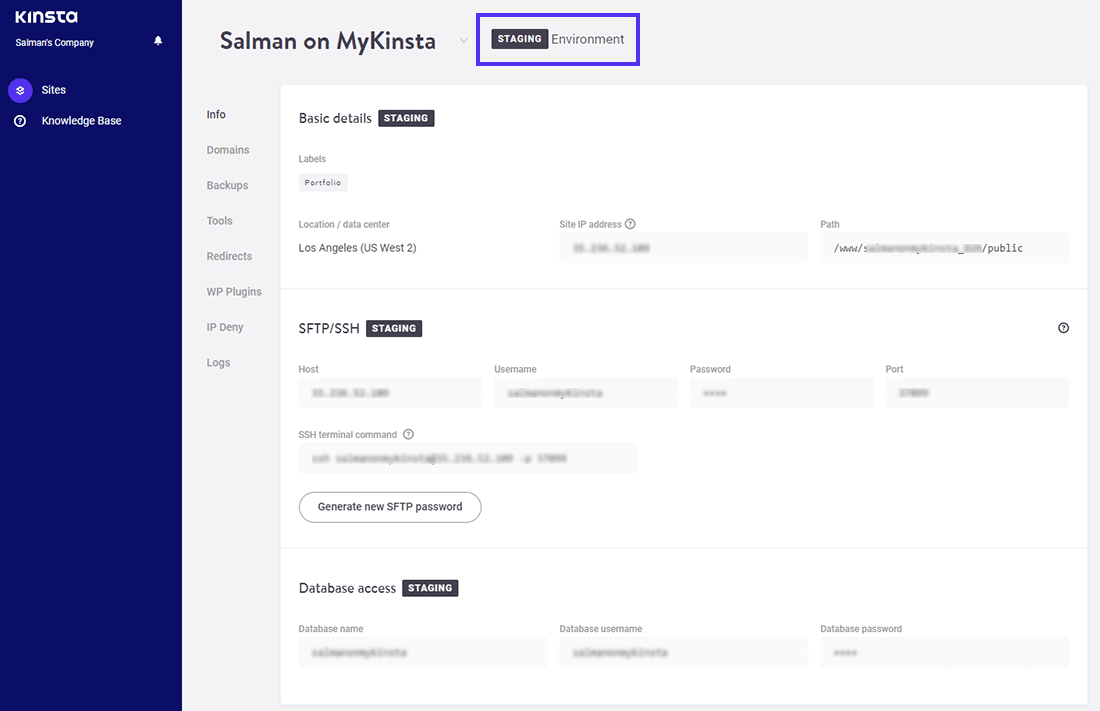
Task: Select the Sites icon in the sidebar
Action: tap(20, 90)
